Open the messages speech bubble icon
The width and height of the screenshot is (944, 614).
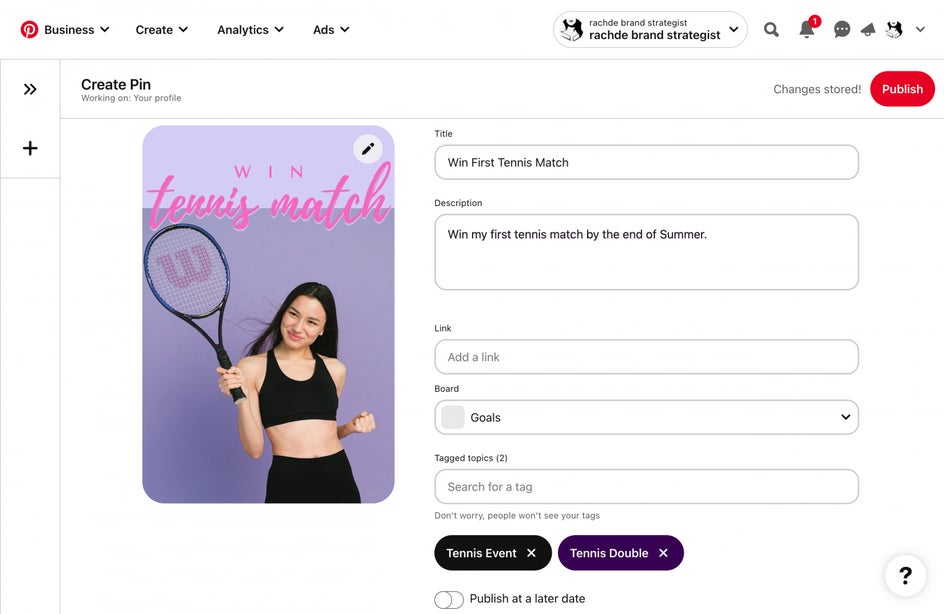[842, 30]
